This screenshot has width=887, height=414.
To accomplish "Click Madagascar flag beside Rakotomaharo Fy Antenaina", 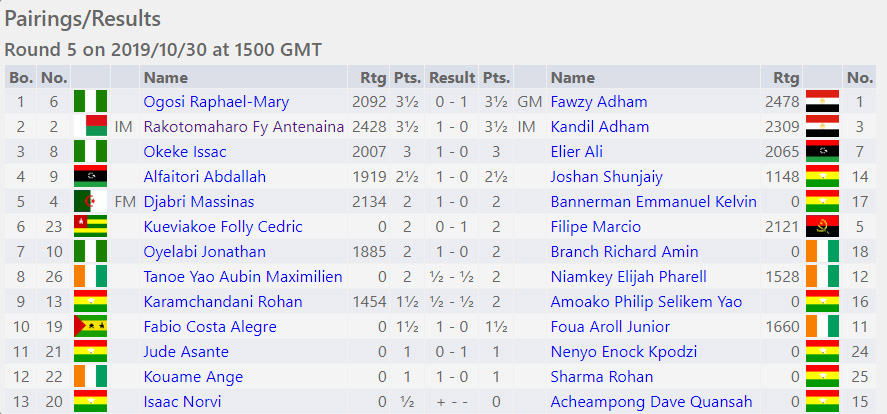I will point(91,127).
